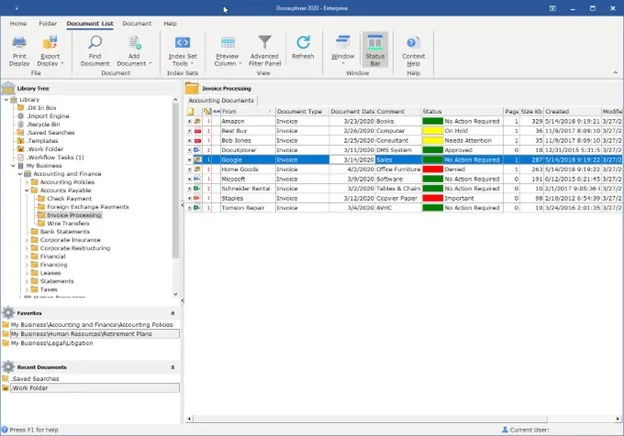The image size is (624, 436).
Task: Collapse the Recent Documents panel
Action: [173, 367]
